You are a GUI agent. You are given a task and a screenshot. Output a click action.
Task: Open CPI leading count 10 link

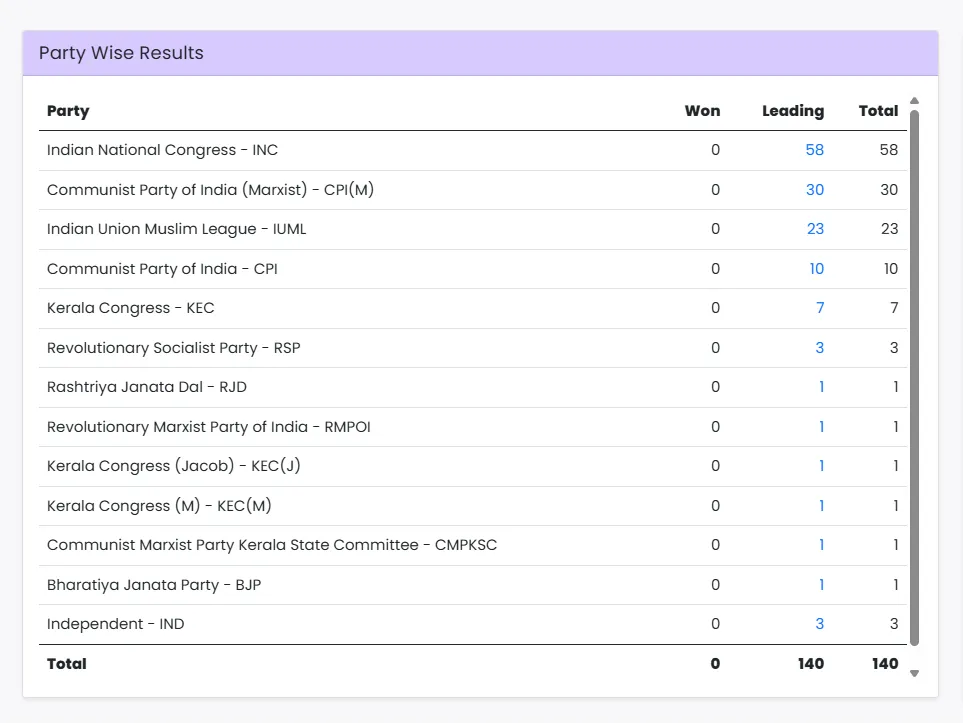pyautogui.click(x=816, y=269)
